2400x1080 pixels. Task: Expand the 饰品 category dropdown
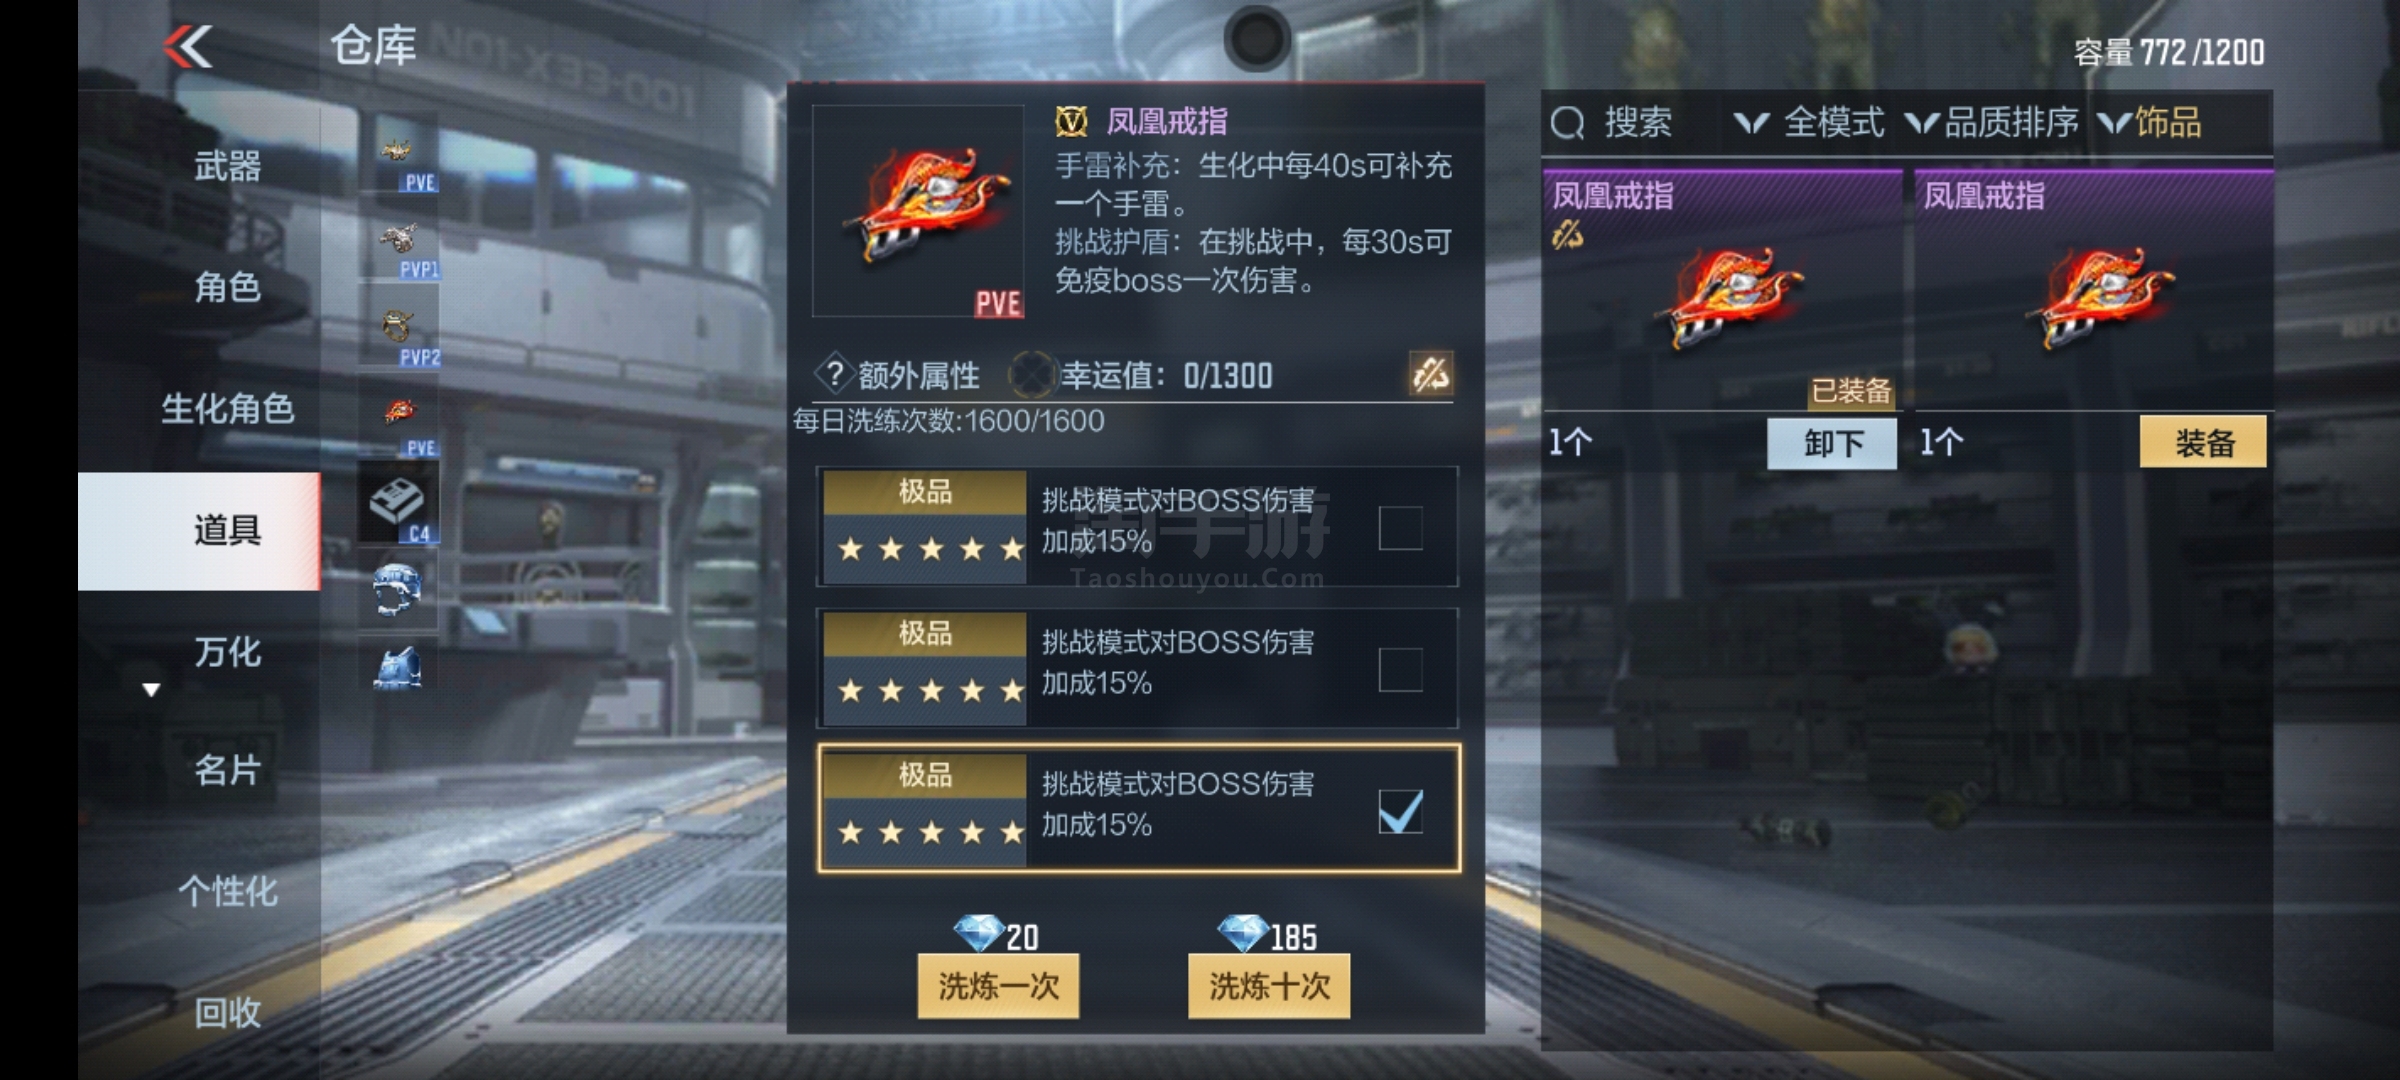tap(2149, 123)
